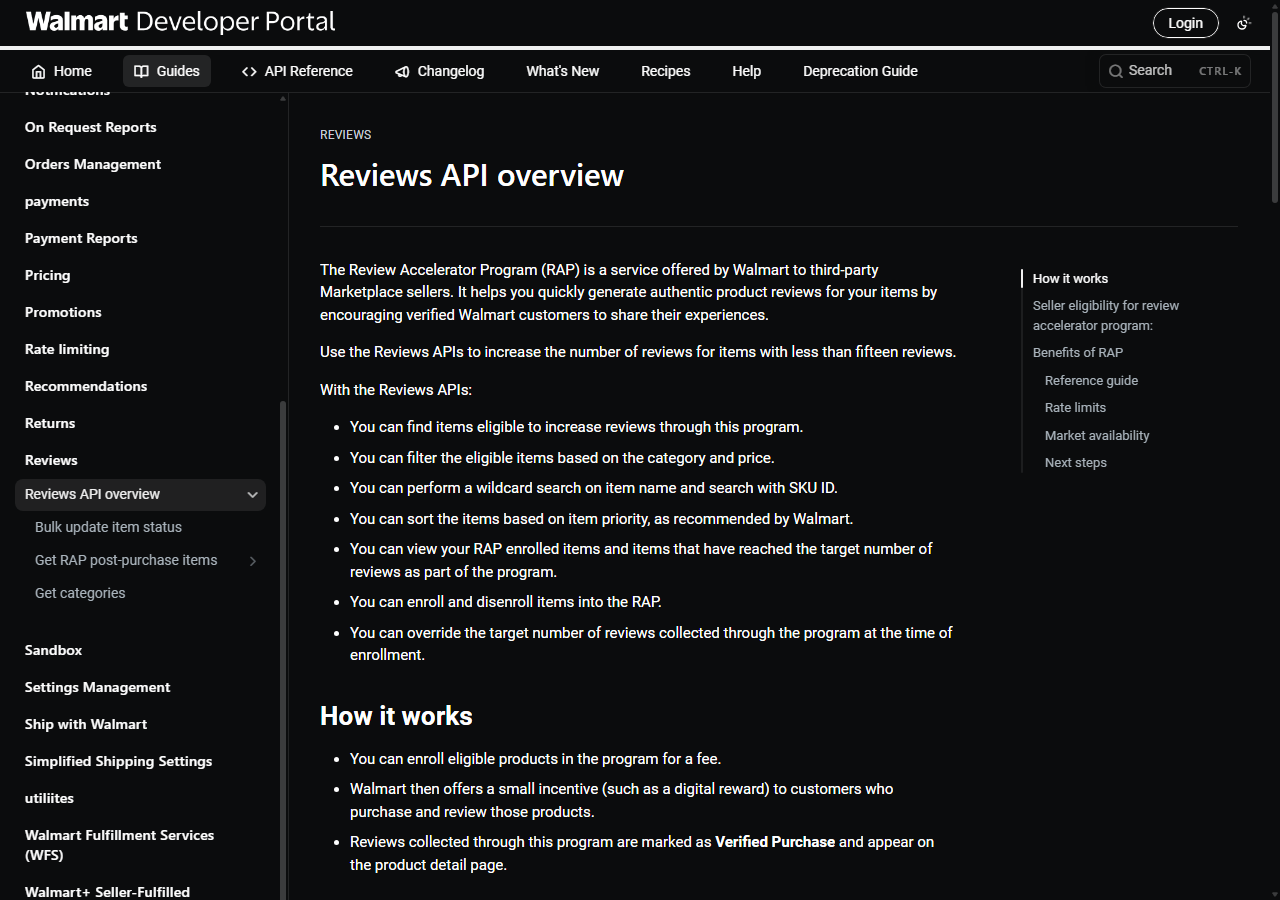Open Bulk update item status page
The image size is (1280, 900).
pos(108,527)
